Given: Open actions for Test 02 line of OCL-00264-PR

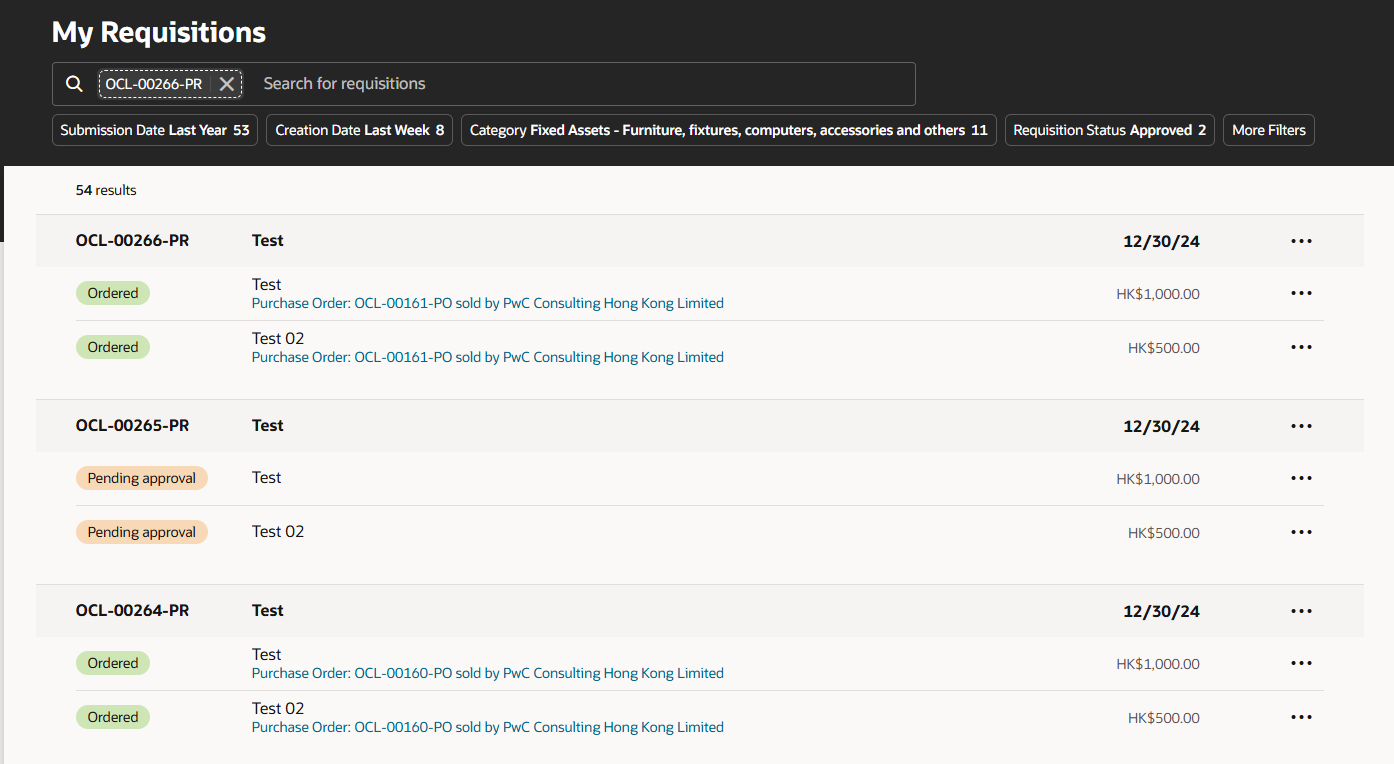Looking at the screenshot, I should click(1301, 716).
